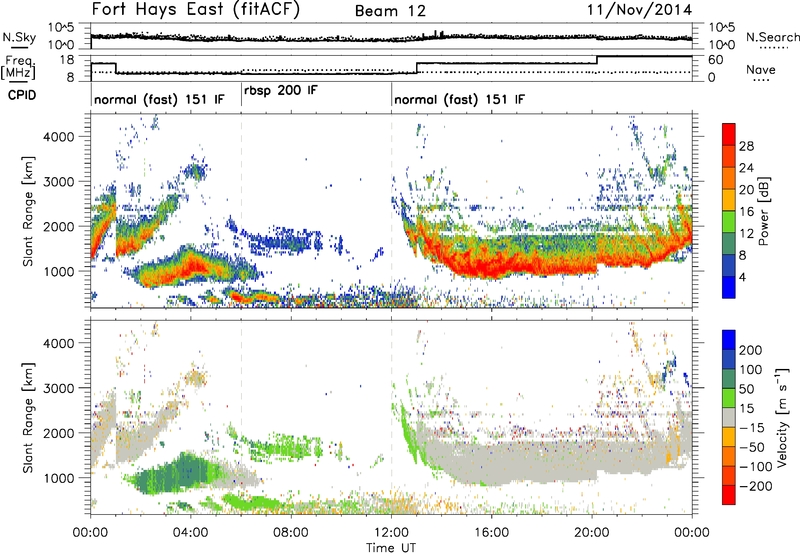This screenshot has width=800, height=554.
Task: Click the 'Freq. [MHz]' axis label
Action: pos(19,67)
